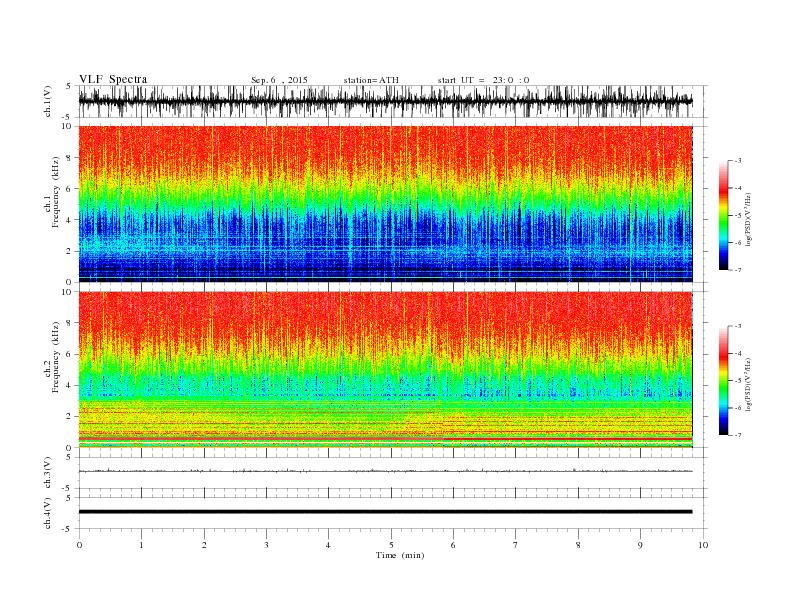792x612 pixels.
Task: Click time axis tick label "6" under ch.4
Action: point(453,545)
